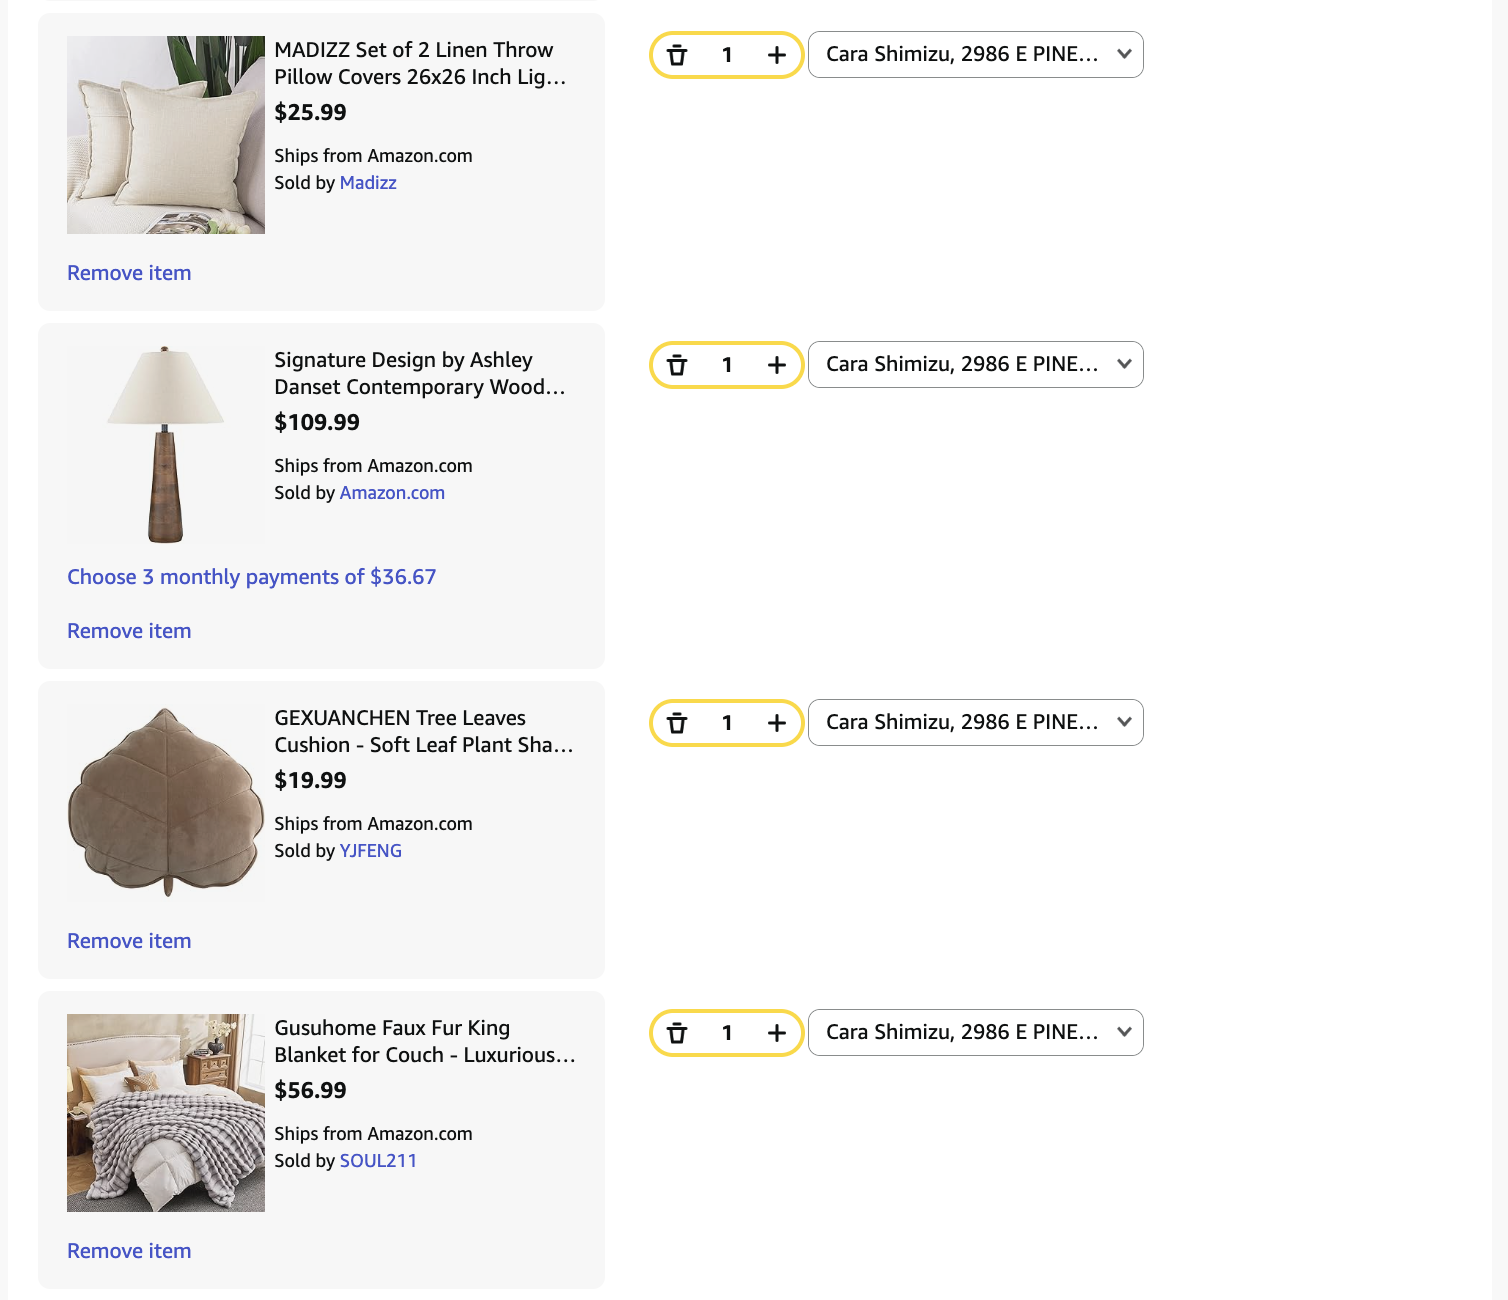
Task: Click trash icon for MADIZZ pillow covers
Action: click(x=677, y=55)
